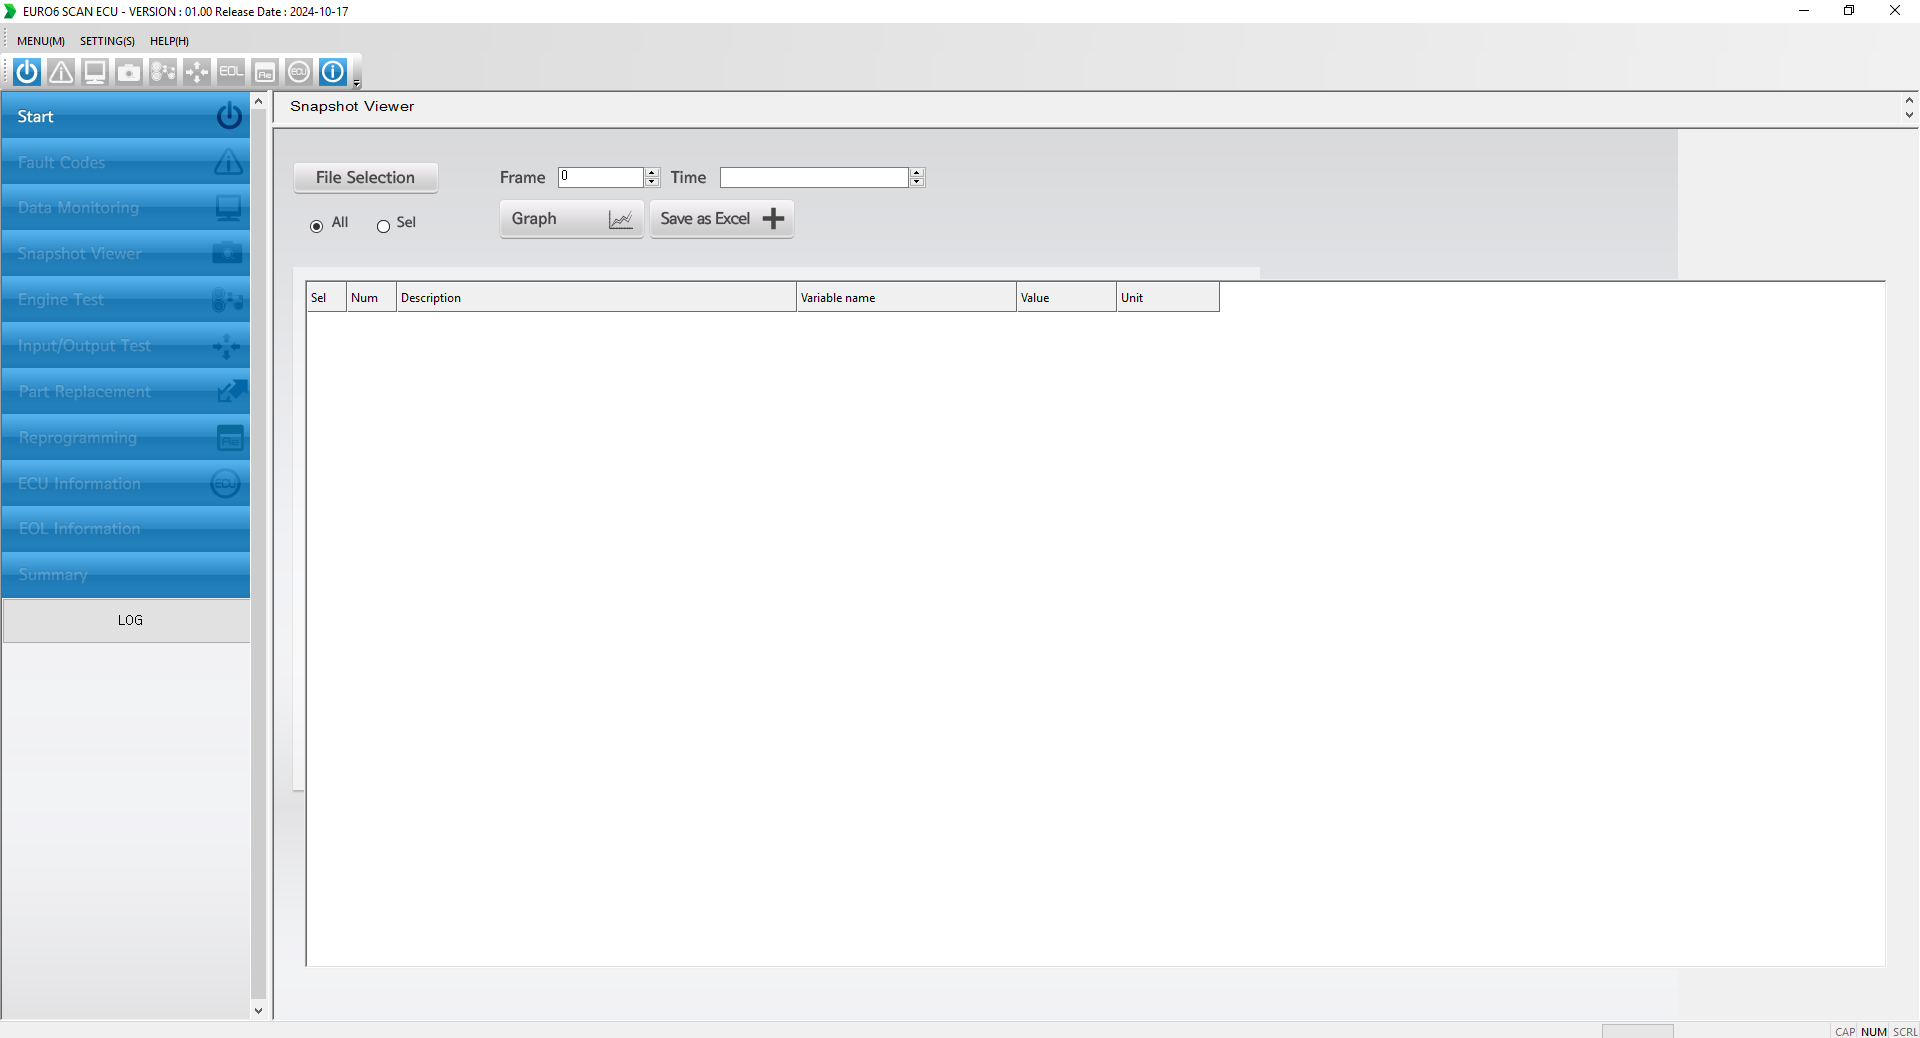
Task: Click the Snapshot Viewer header up arrow
Action: coord(1909,100)
